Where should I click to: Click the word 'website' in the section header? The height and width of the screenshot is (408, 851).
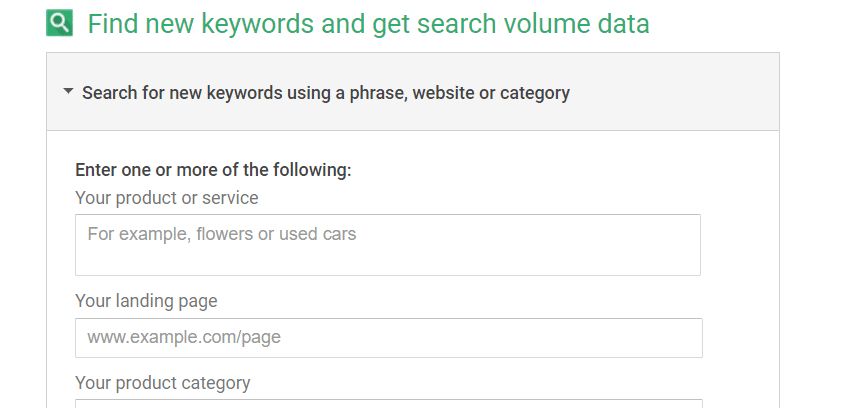(x=443, y=93)
